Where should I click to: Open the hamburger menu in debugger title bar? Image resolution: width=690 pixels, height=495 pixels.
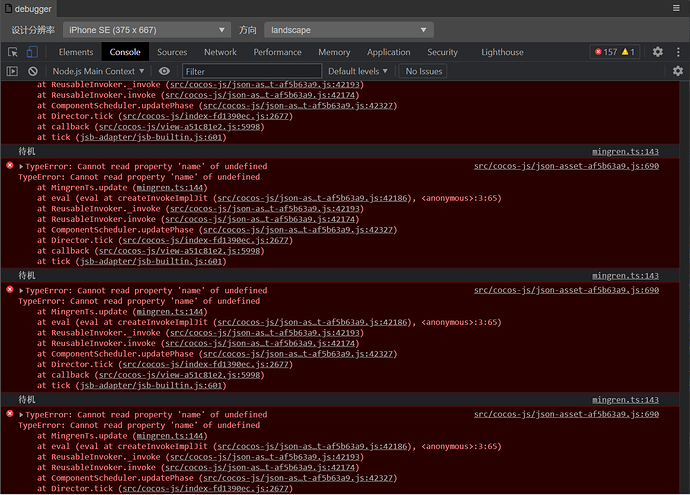tap(676, 8)
